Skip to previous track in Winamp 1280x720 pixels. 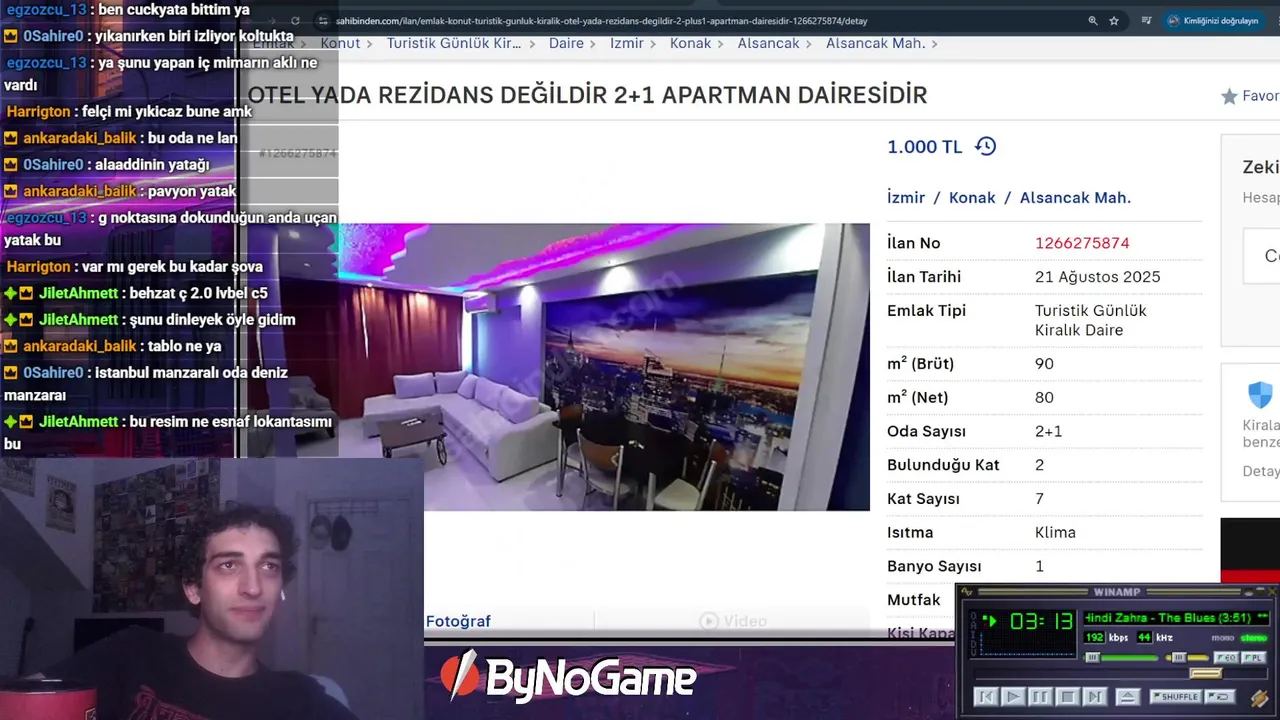pyautogui.click(x=986, y=697)
